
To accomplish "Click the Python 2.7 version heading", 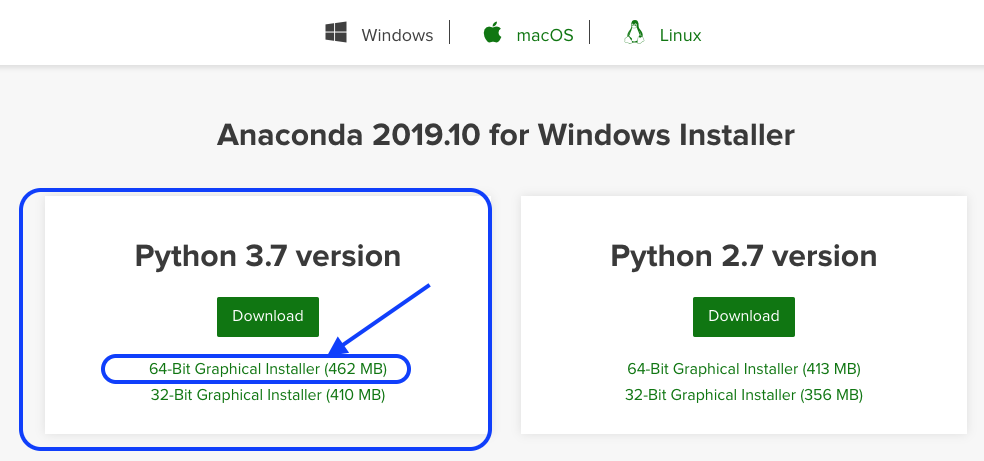I will [743, 256].
